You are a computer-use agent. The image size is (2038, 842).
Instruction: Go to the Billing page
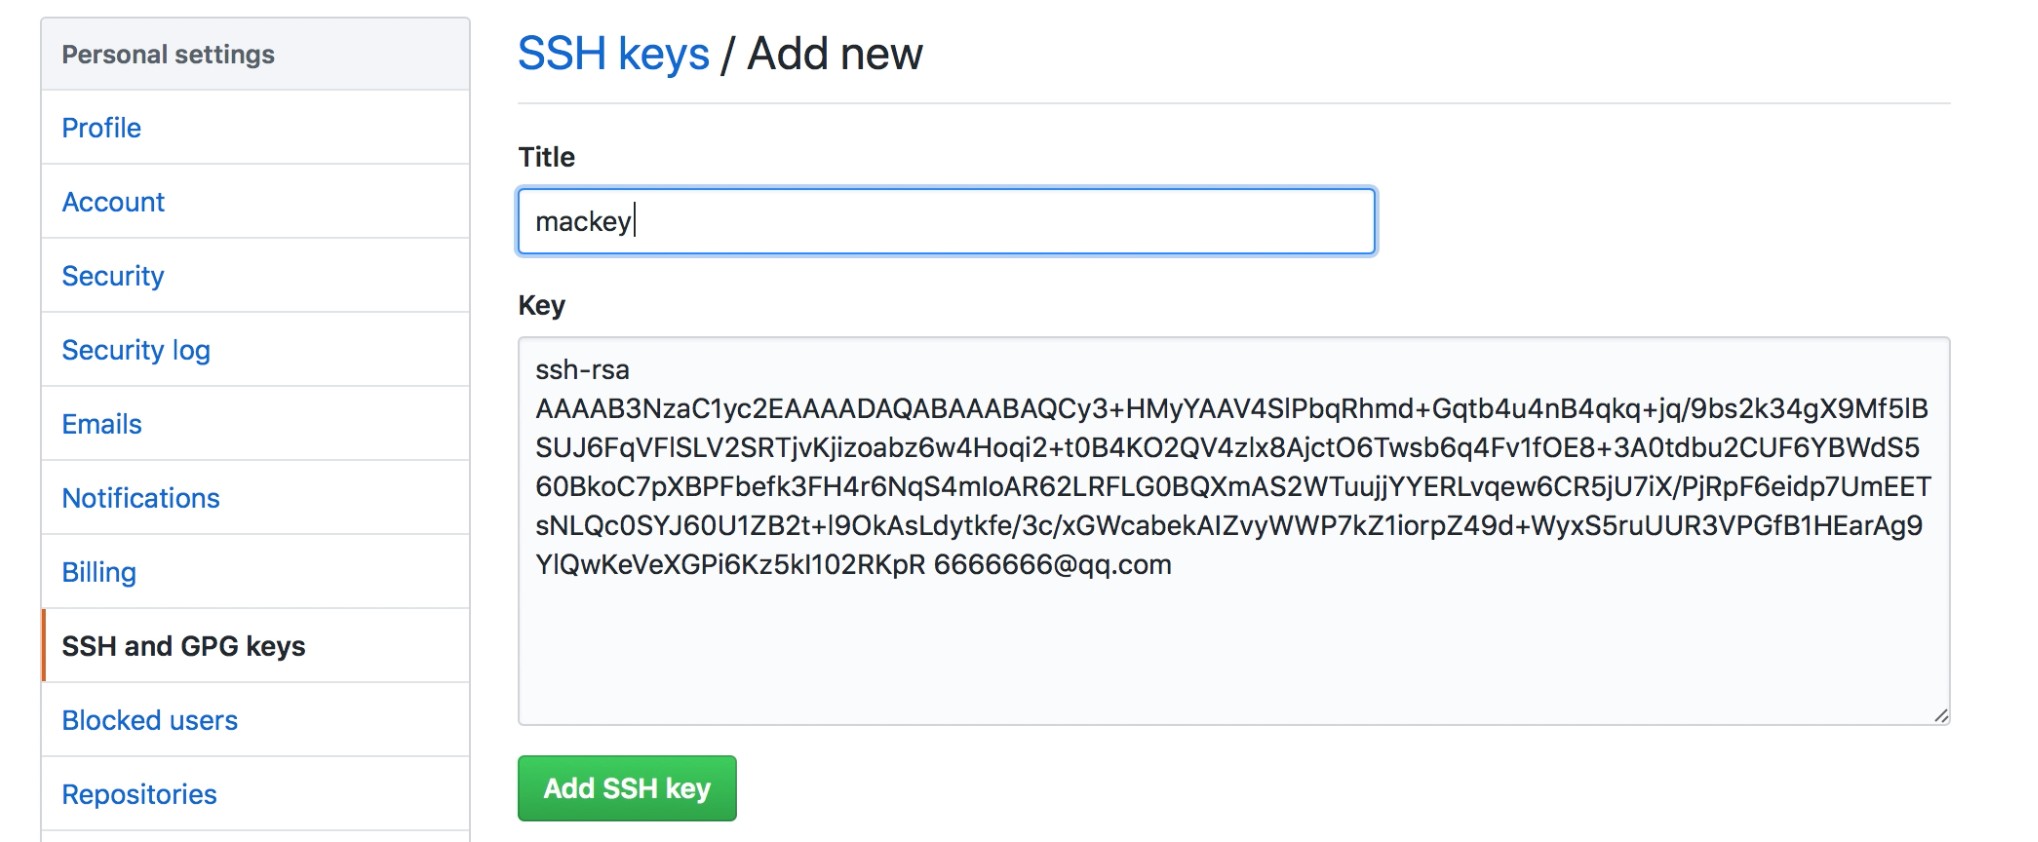coord(98,572)
